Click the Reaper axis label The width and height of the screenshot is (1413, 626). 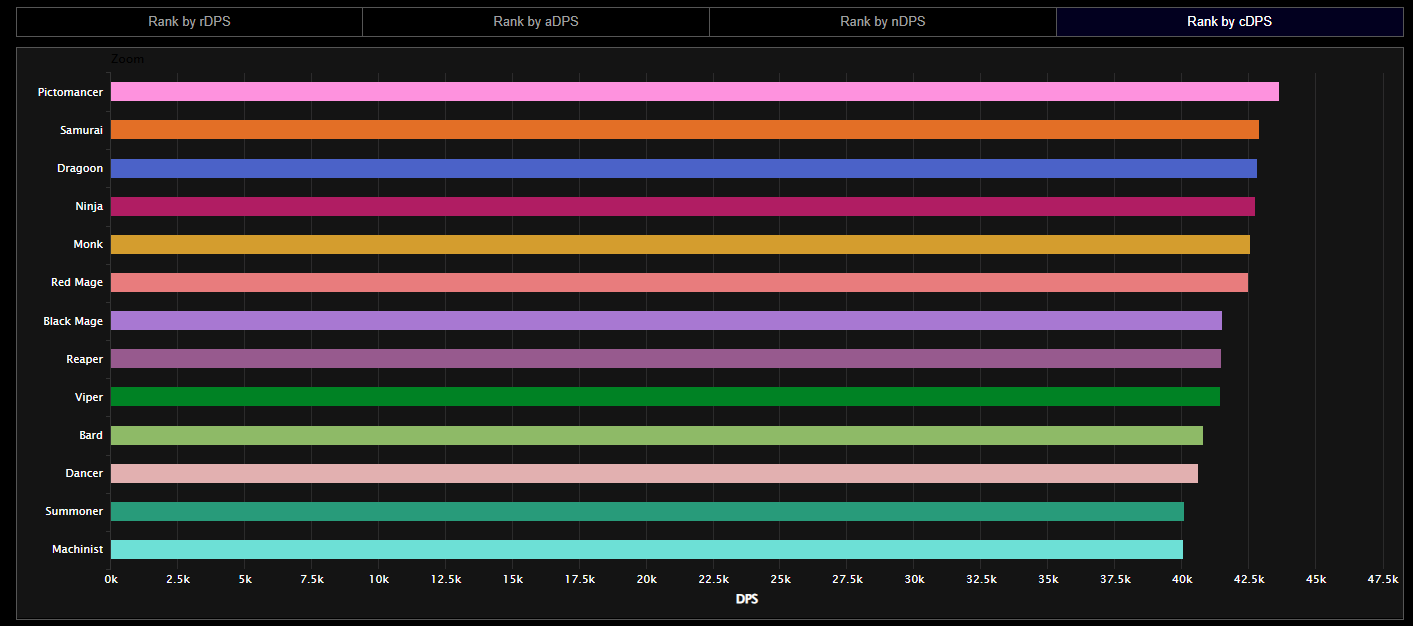84,359
